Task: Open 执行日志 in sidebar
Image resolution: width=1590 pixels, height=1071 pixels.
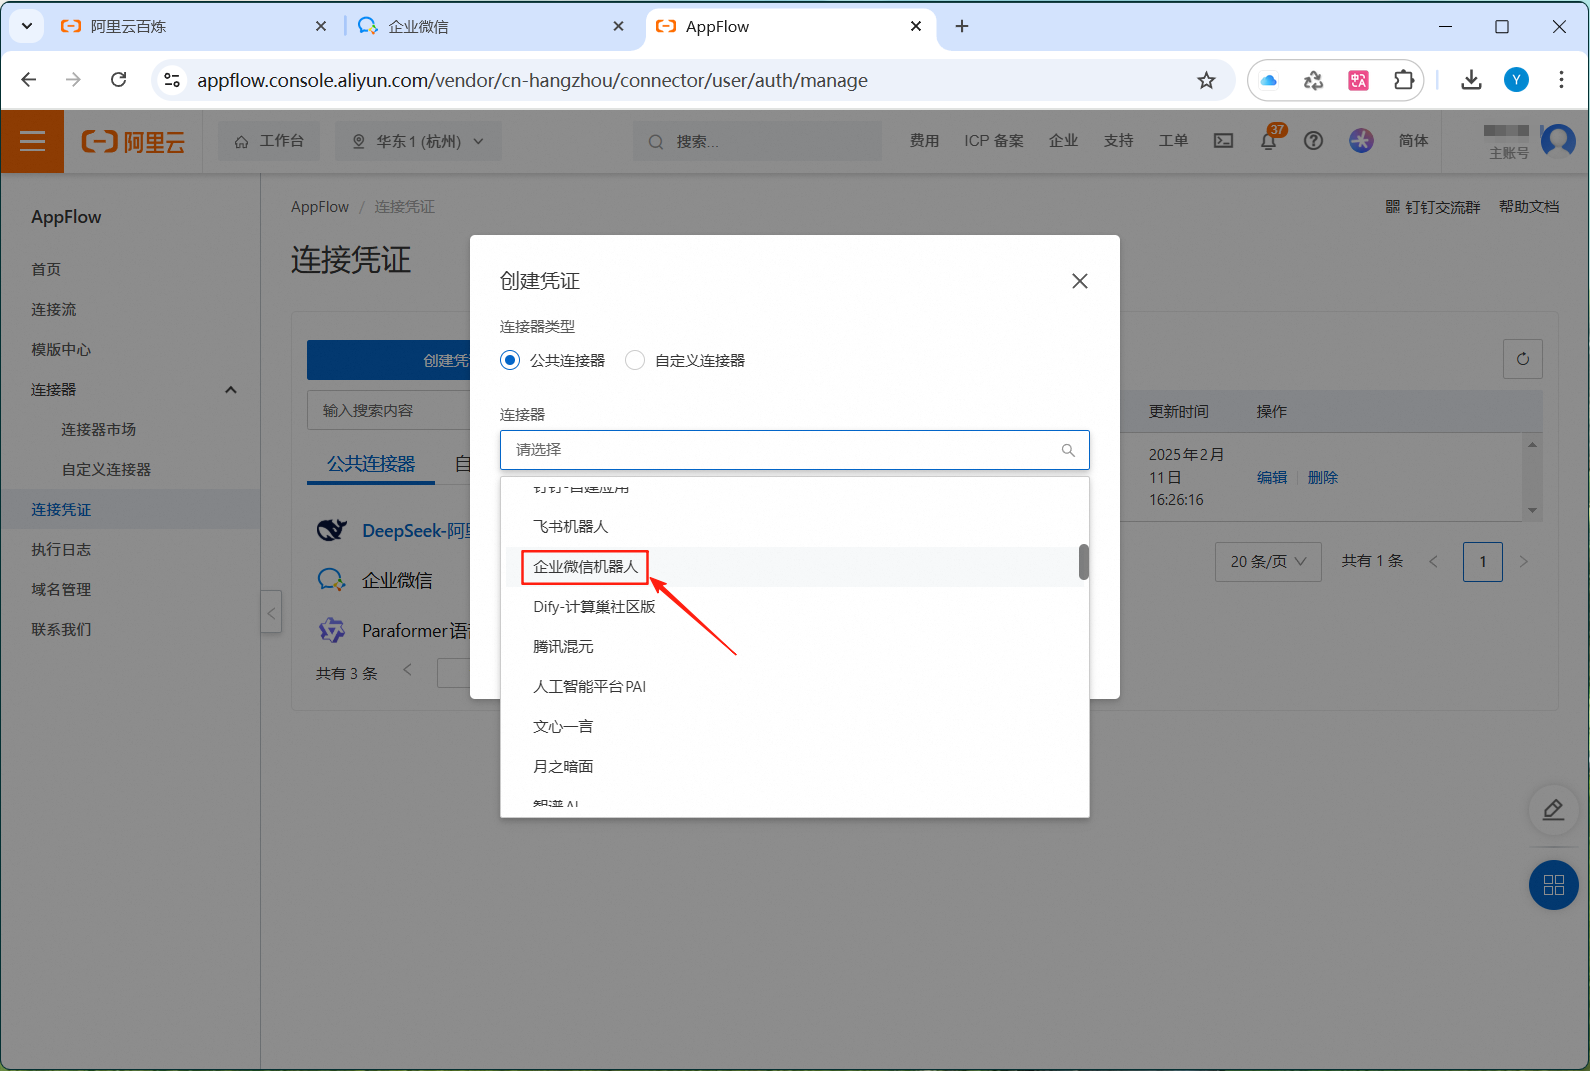Action: (61, 550)
